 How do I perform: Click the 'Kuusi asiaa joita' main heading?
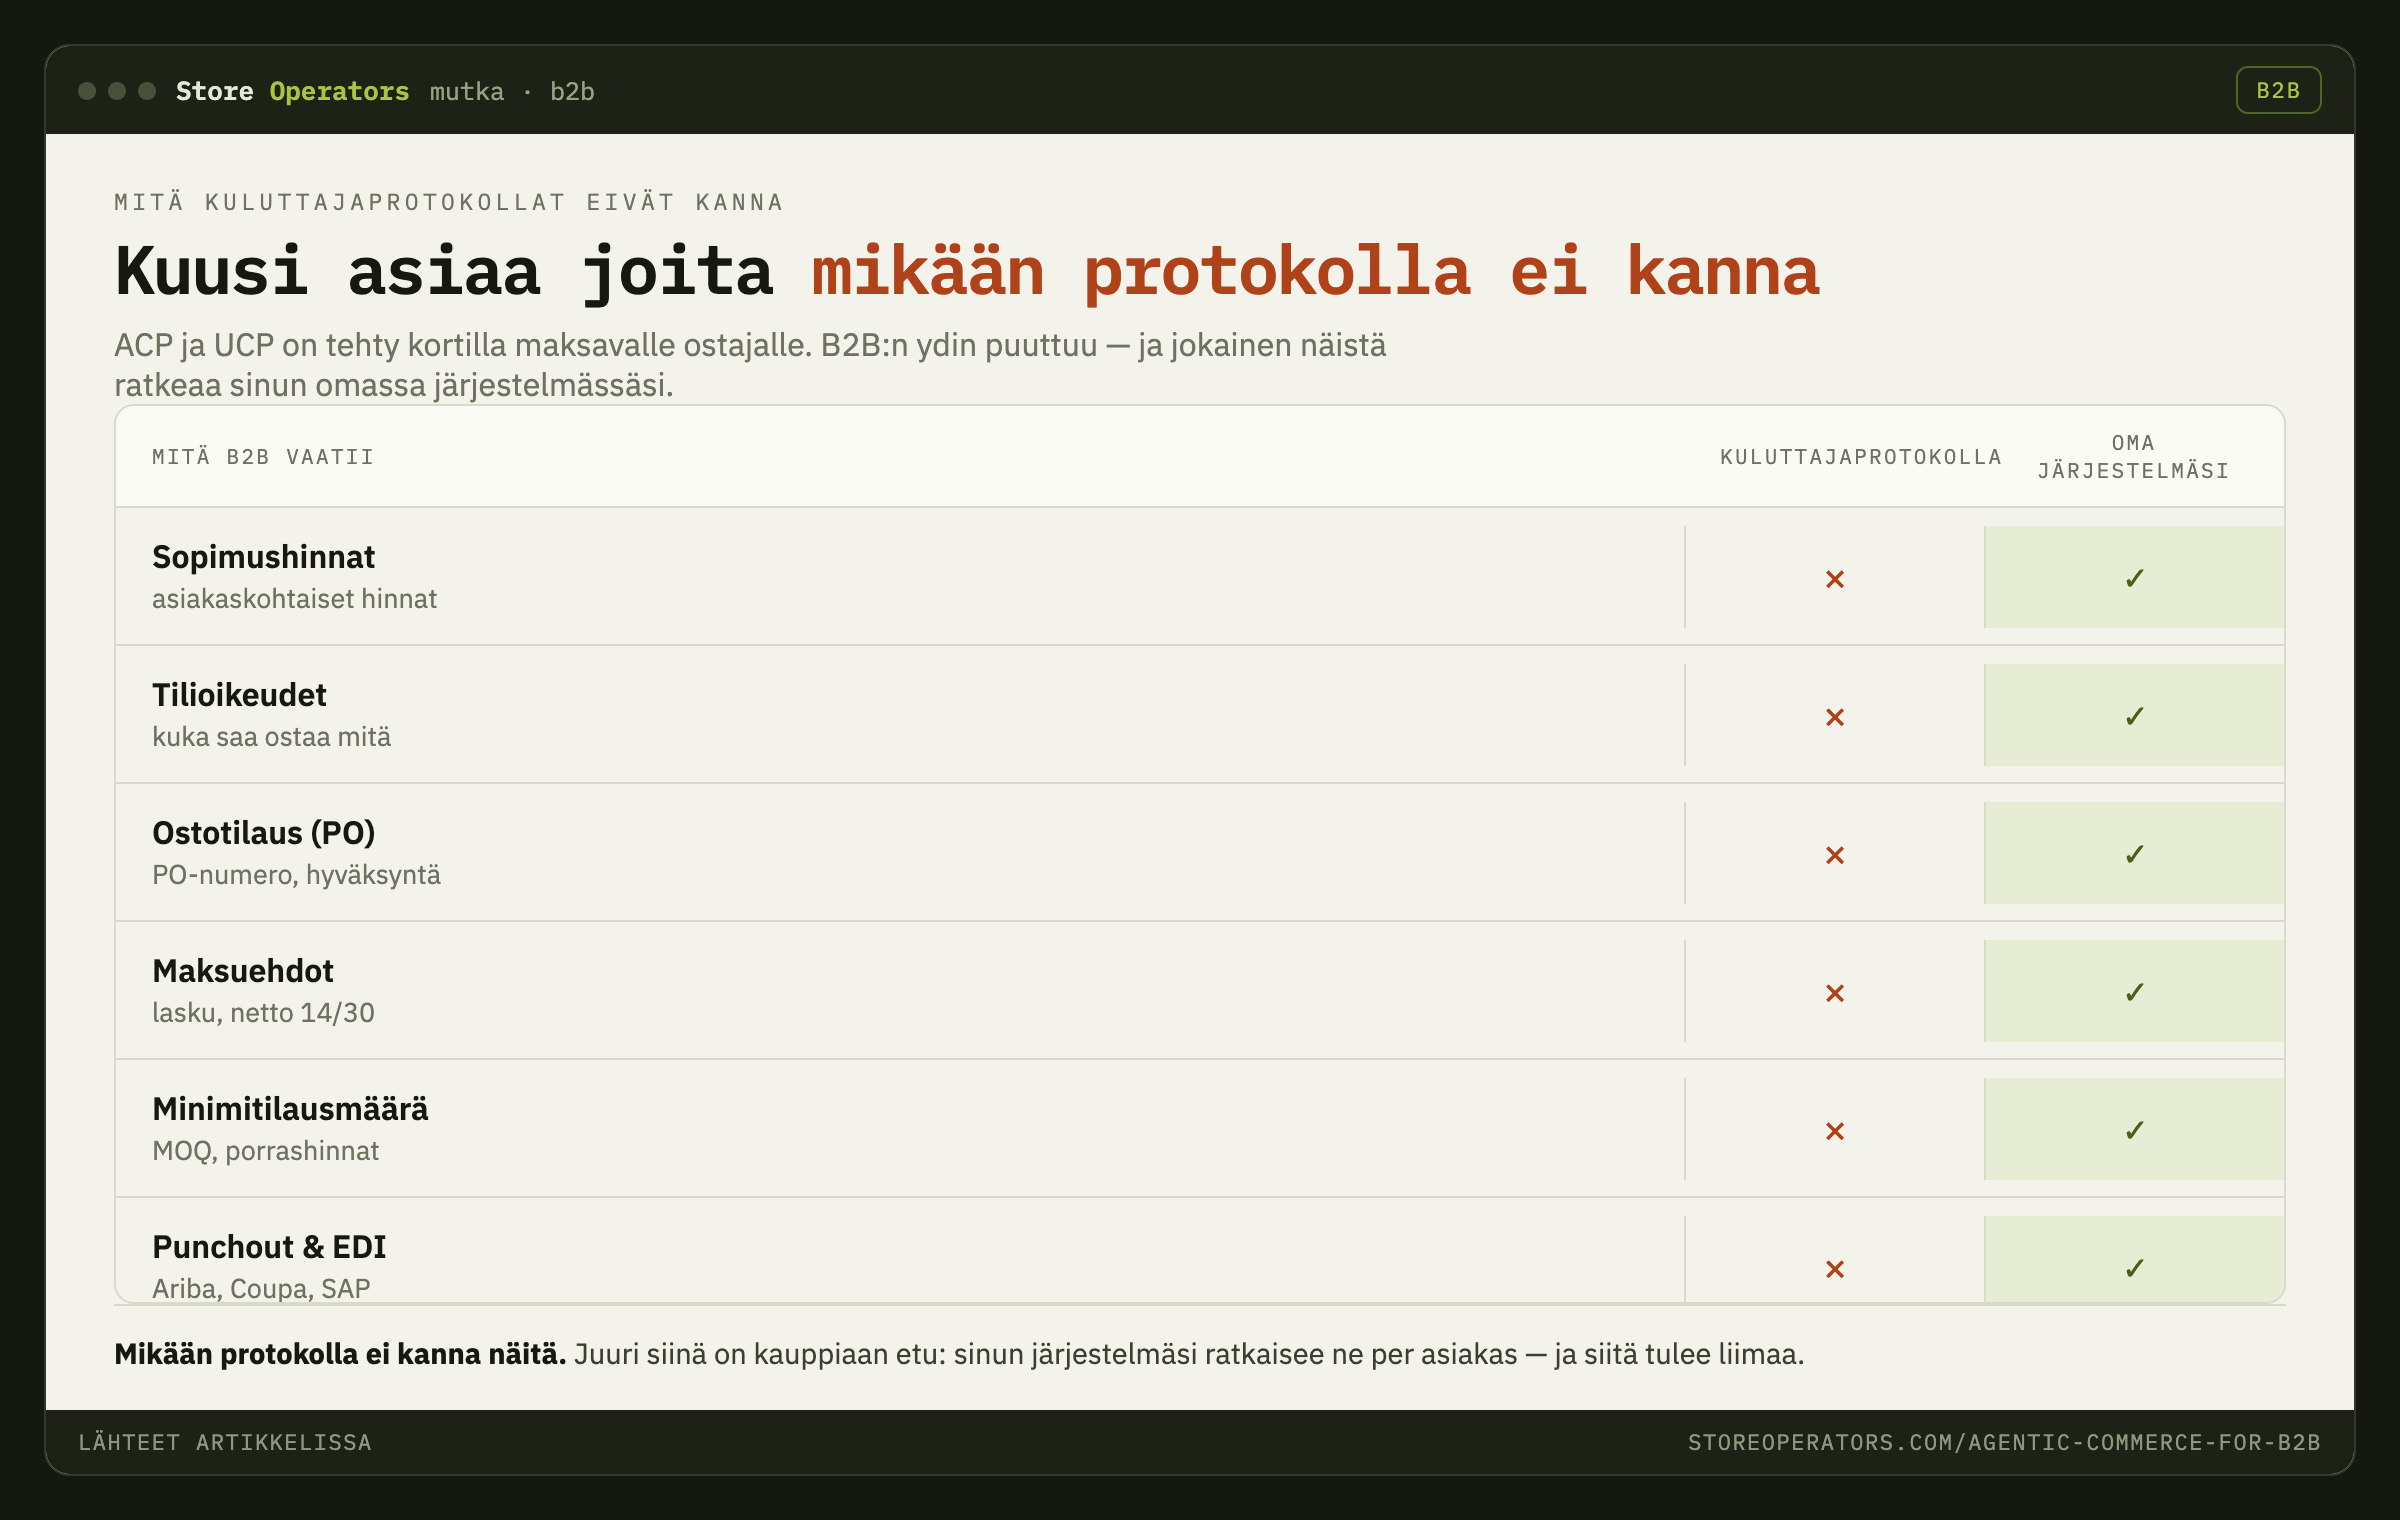pyautogui.click(x=444, y=272)
